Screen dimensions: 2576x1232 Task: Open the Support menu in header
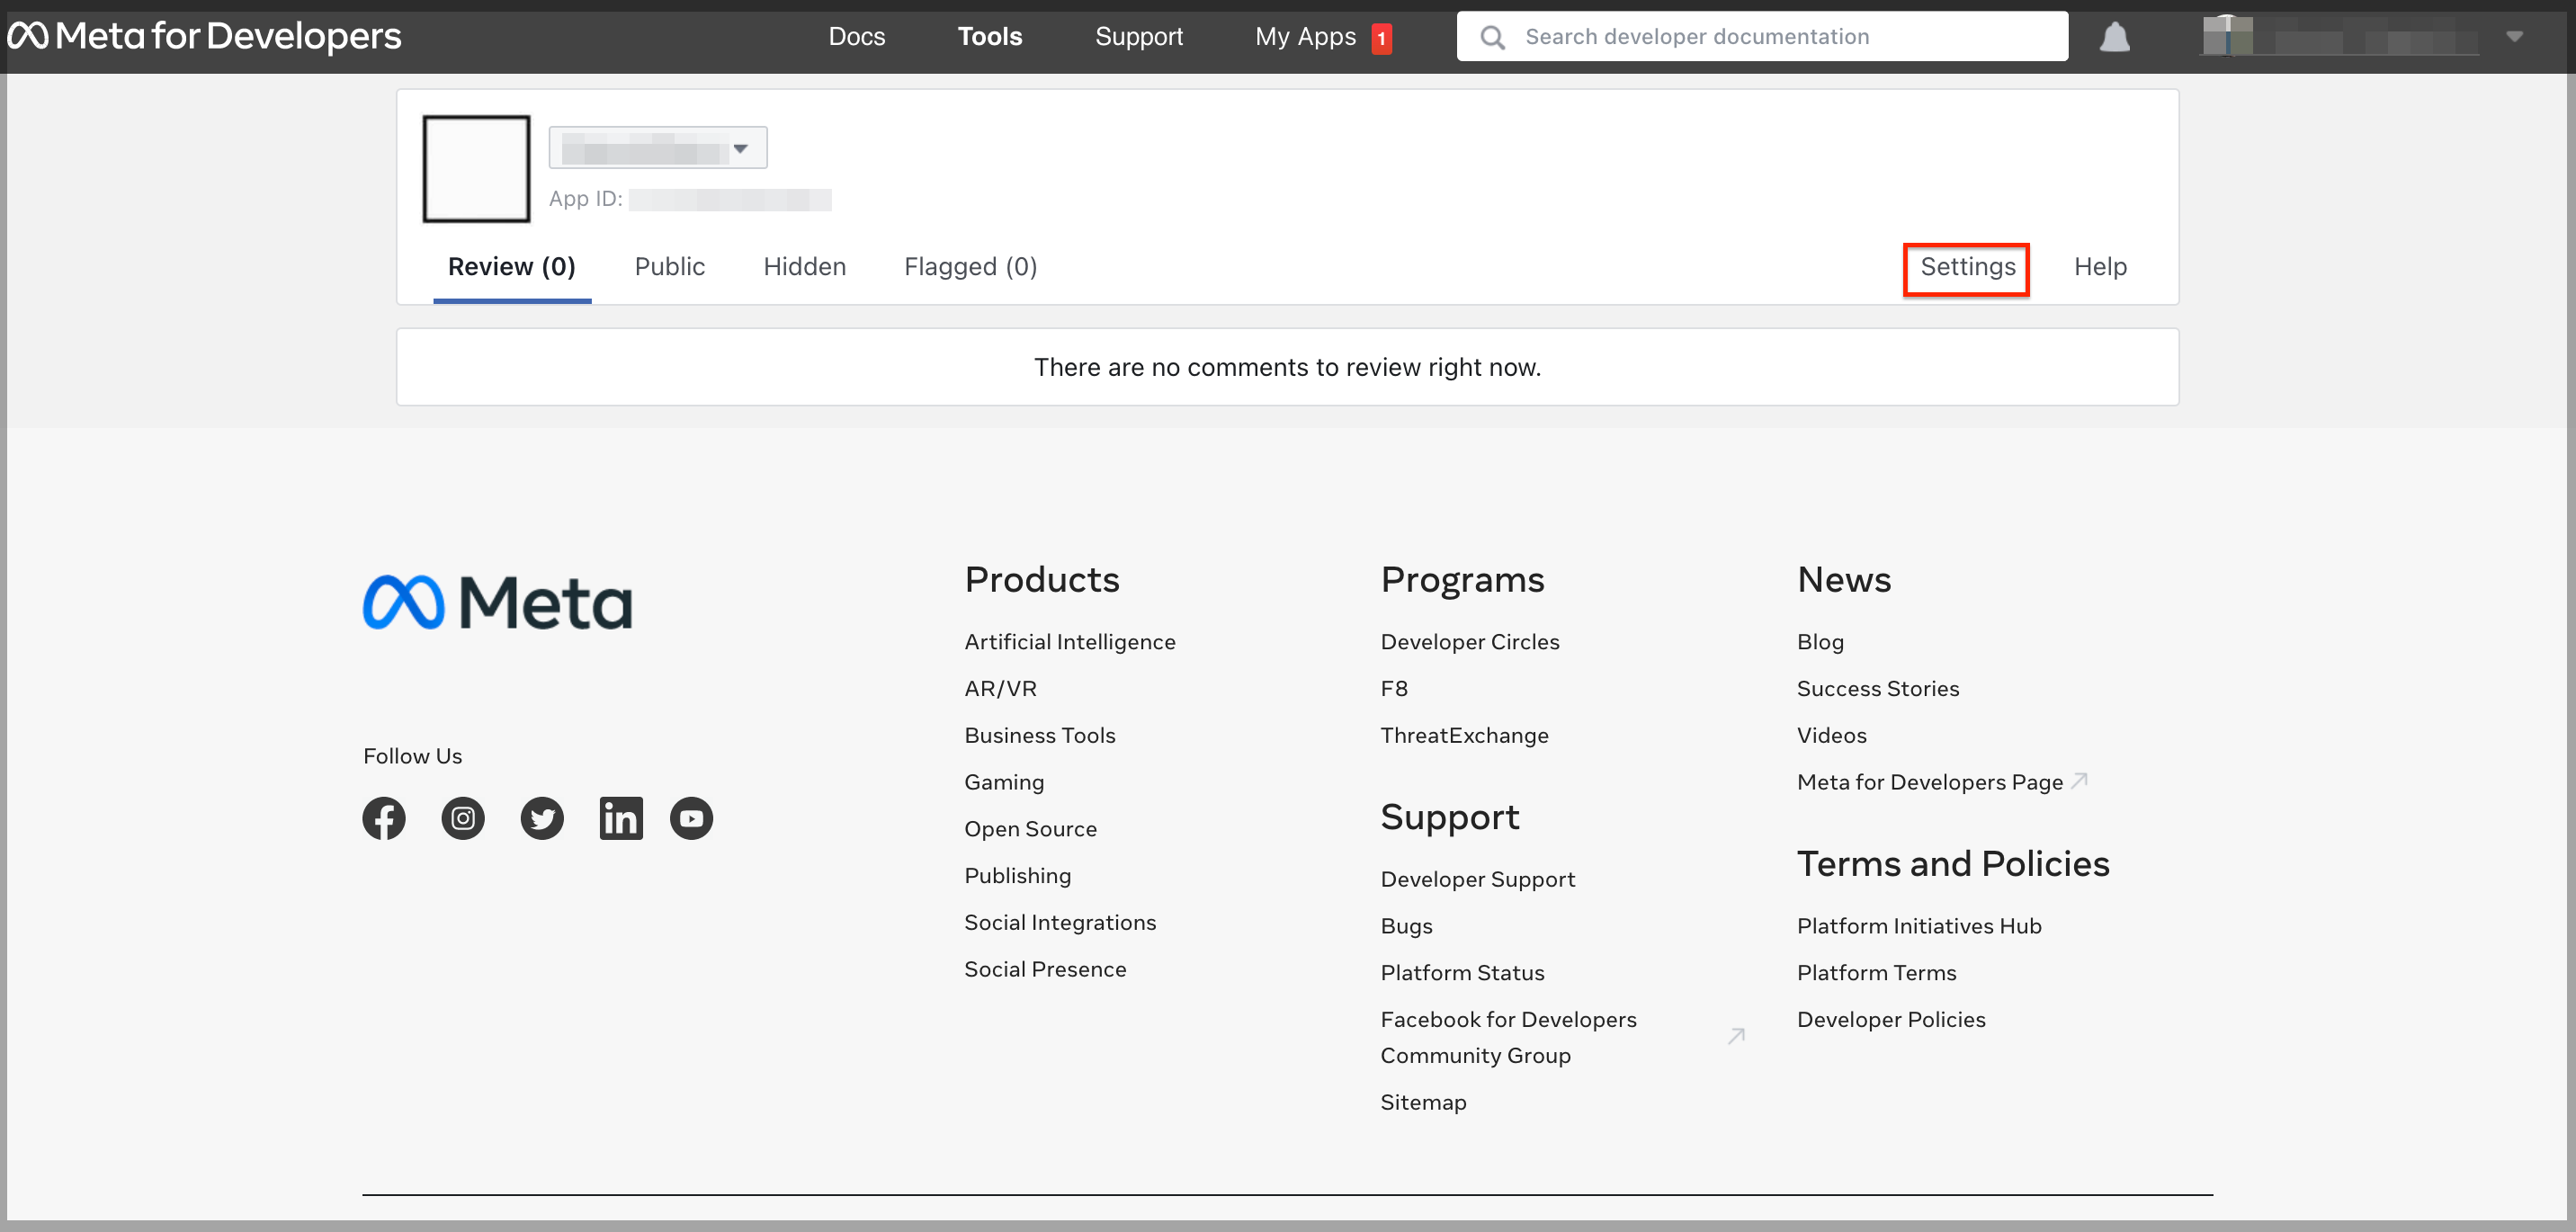tap(1138, 37)
